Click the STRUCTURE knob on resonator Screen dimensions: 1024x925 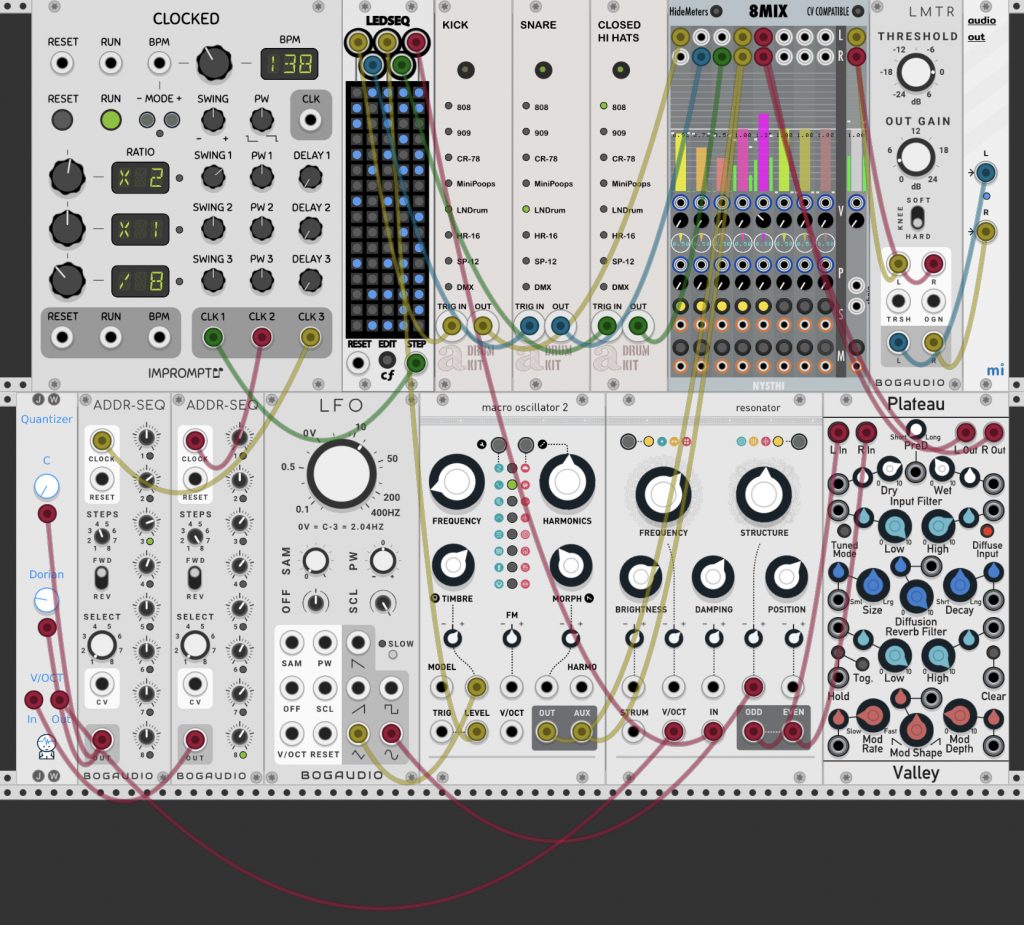(x=763, y=495)
